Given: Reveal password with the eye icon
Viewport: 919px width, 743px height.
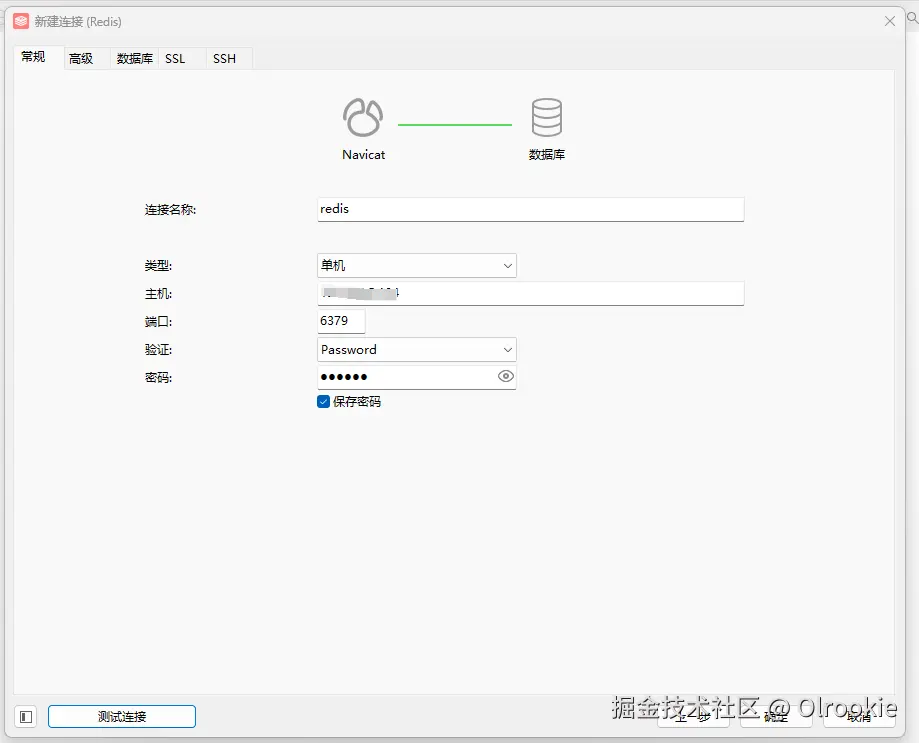Looking at the screenshot, I should pos(505,376).
